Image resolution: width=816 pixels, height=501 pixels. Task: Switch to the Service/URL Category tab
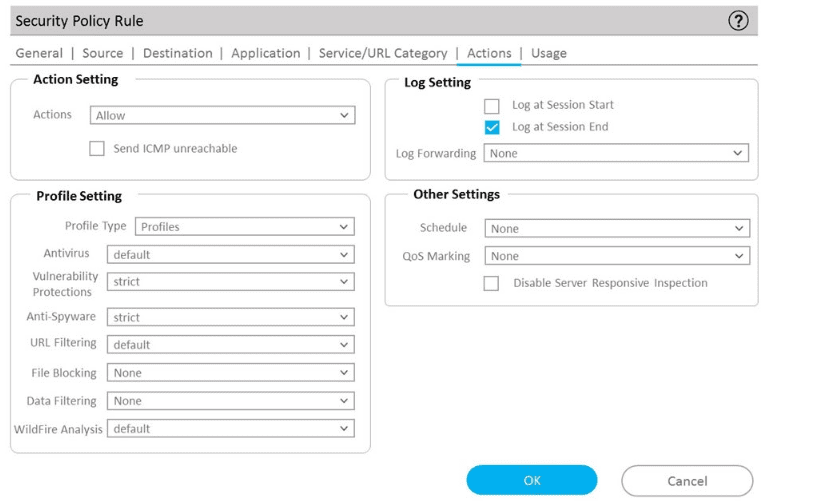tap(383, 54)
